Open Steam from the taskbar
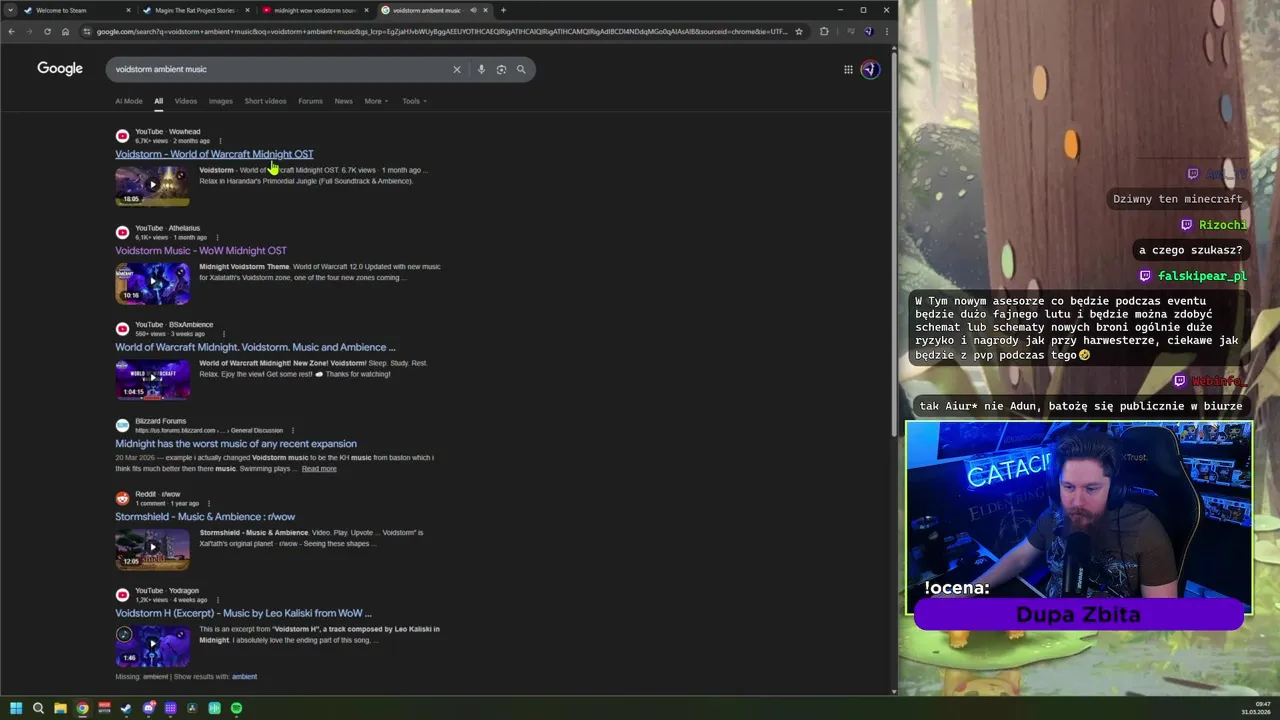Screen dimensions: 1280x720 pos(126,708)
